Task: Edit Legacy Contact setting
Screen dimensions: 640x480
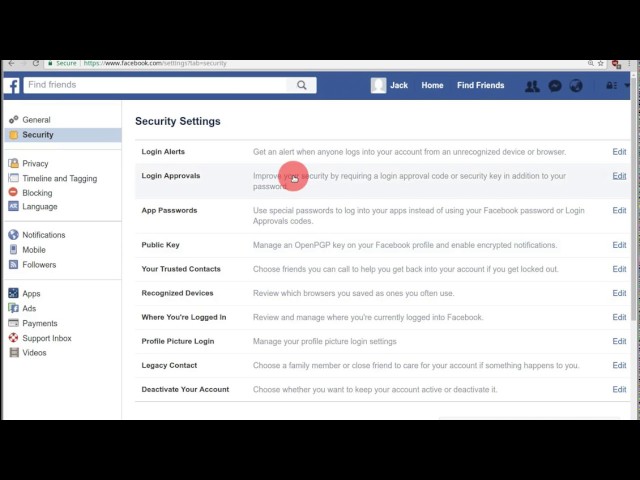Action: click(x=619, y=365)
